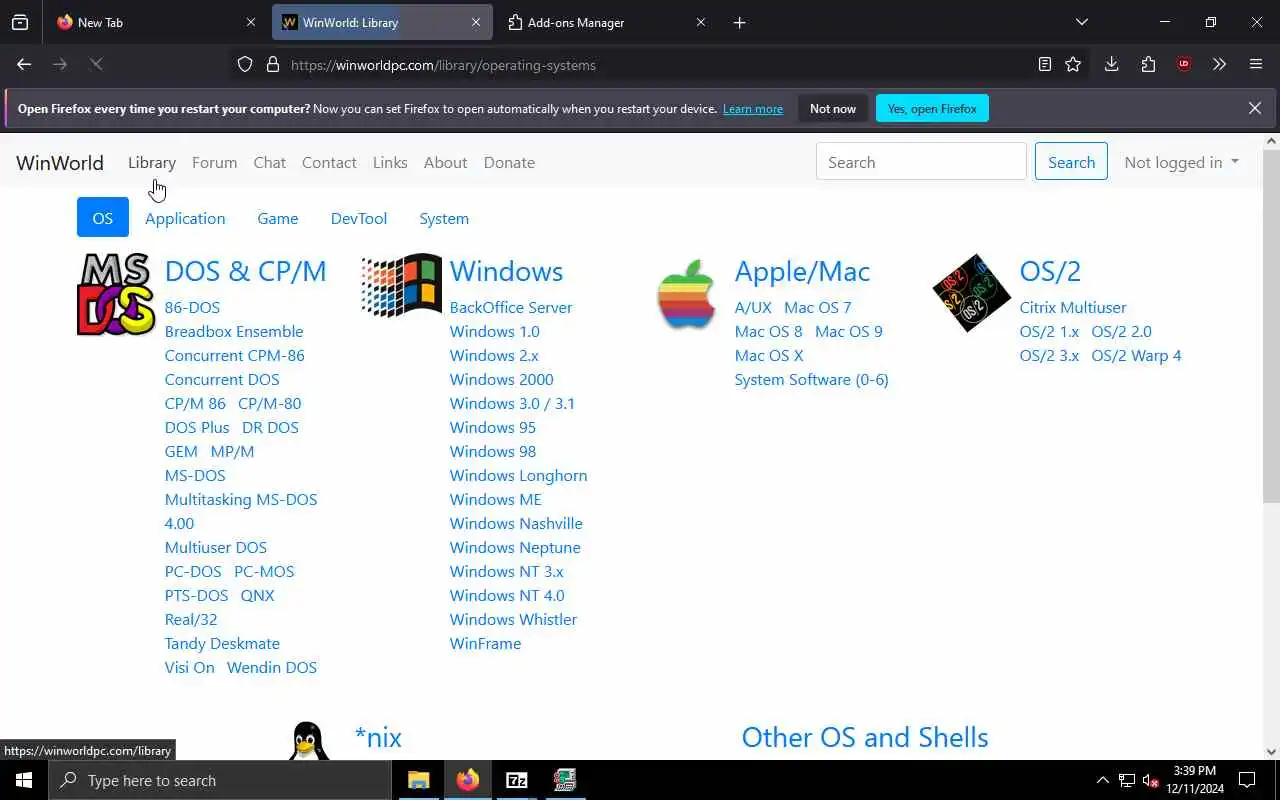The height and width of the screenshot is (800, 1280).
Task: Open the Windows Start menu
Action: tap(24, 780)
